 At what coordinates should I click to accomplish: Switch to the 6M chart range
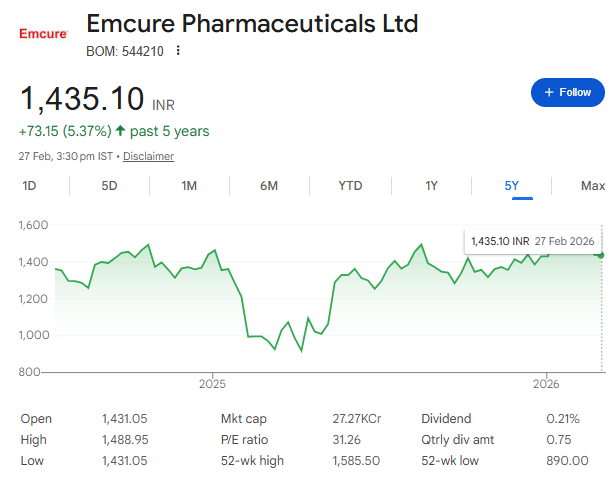(269, 185)
